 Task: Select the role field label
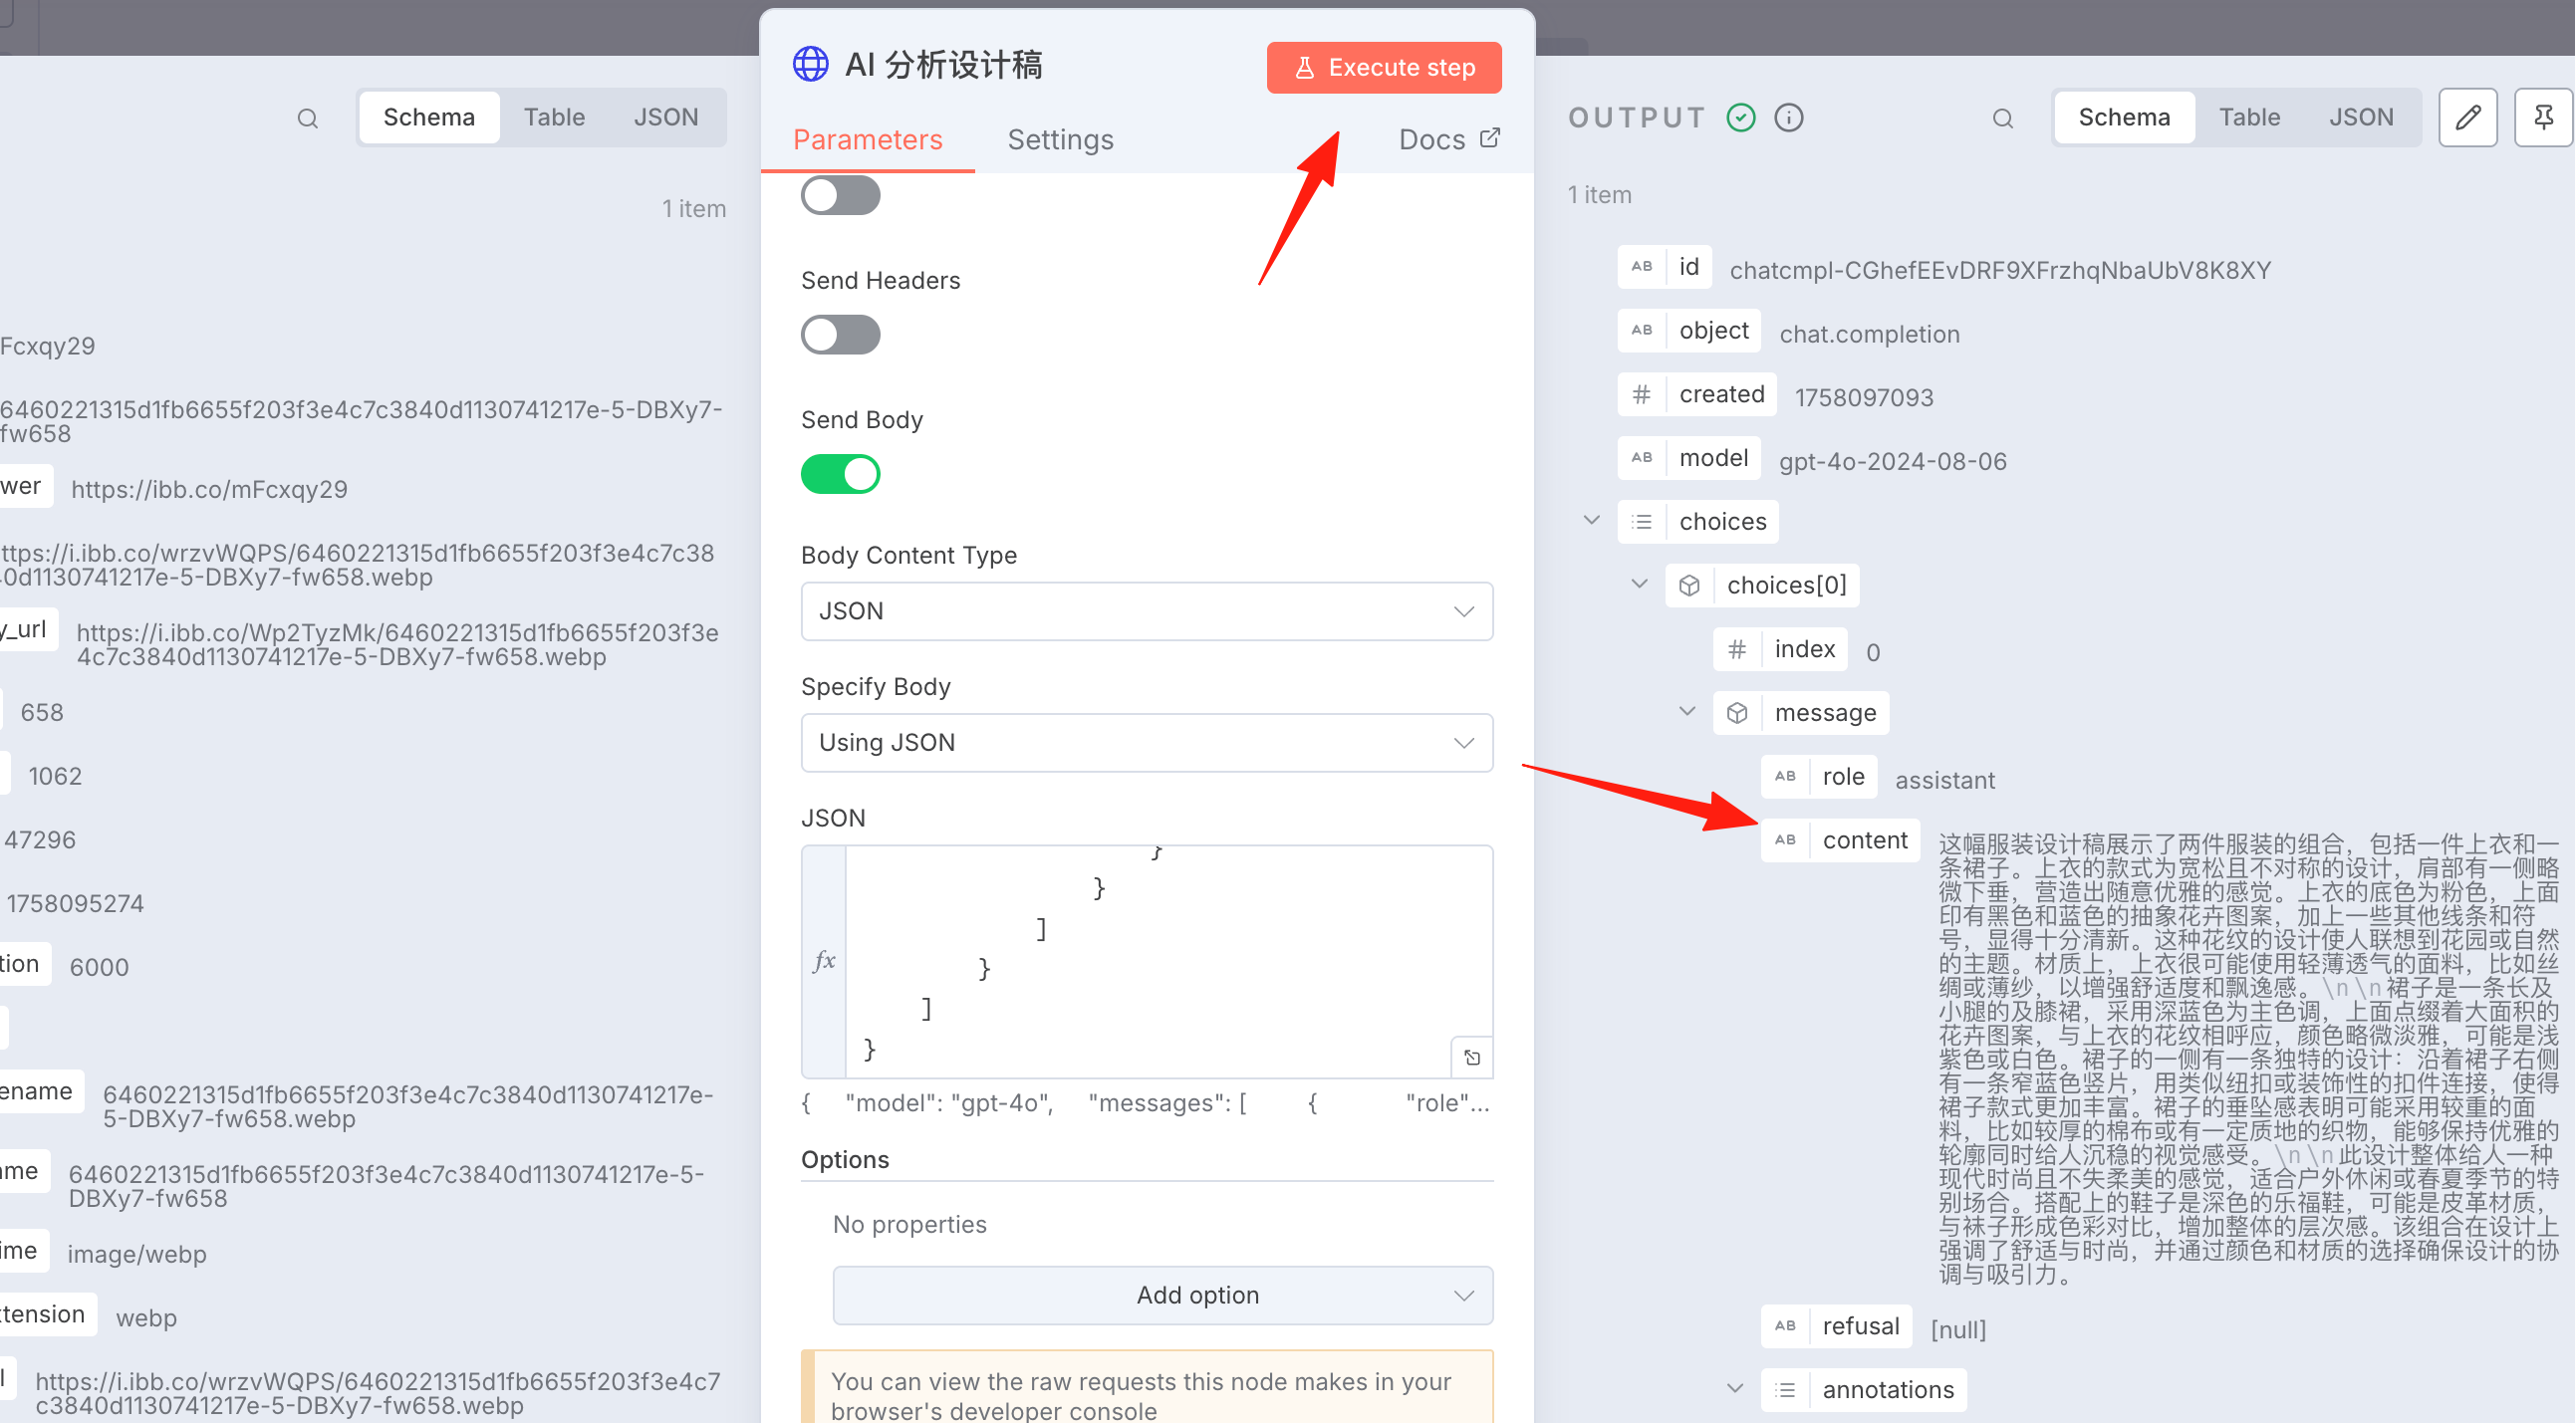pos(1843,776)
